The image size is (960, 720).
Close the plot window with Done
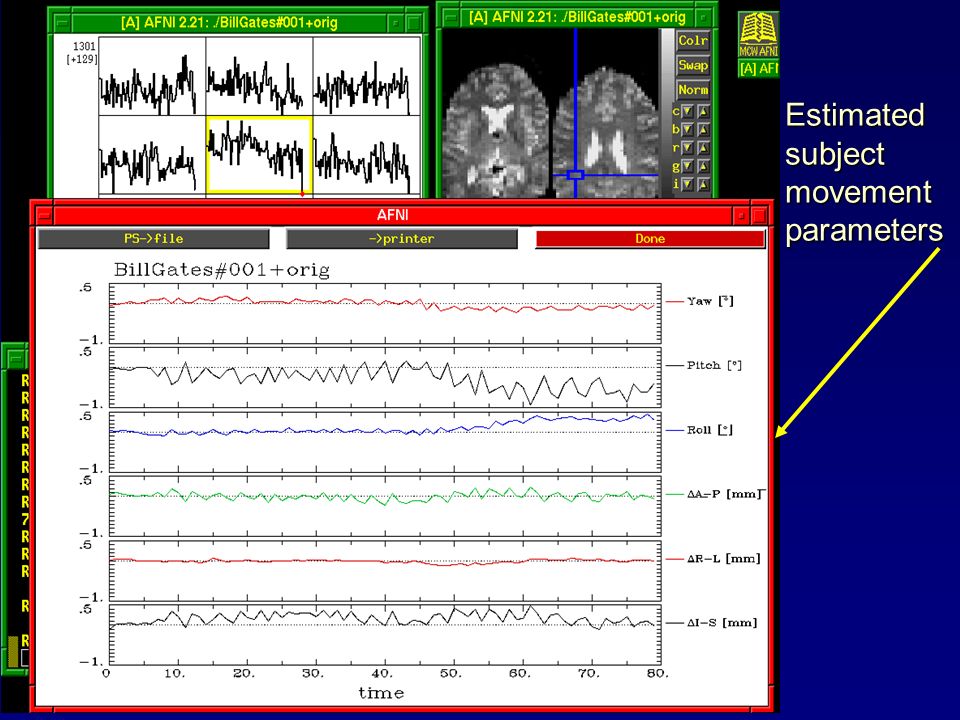pos(650,239)
